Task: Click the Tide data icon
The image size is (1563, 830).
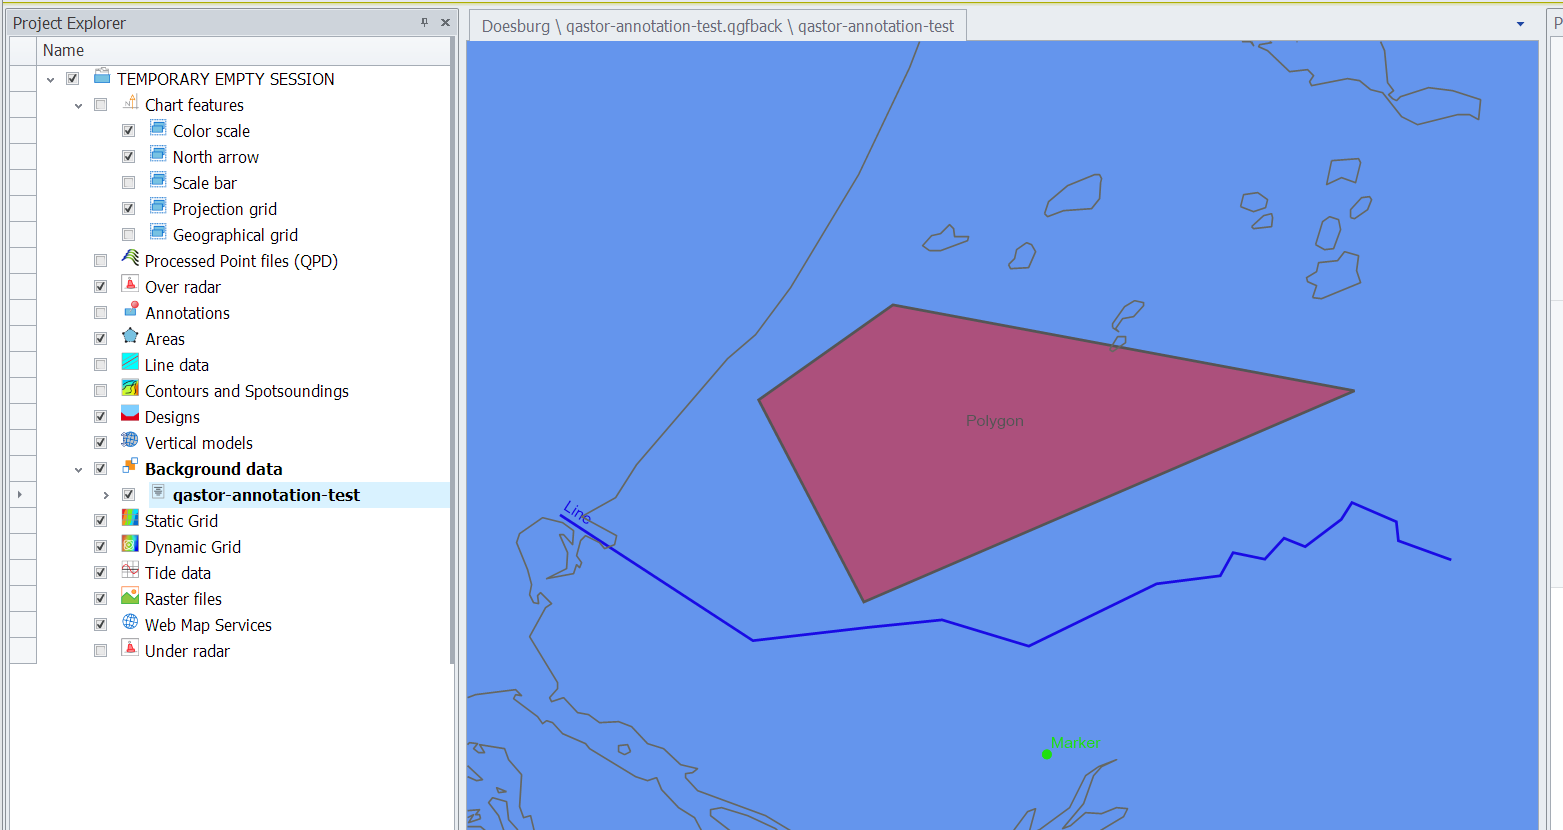Action: (x=130, y=572)
